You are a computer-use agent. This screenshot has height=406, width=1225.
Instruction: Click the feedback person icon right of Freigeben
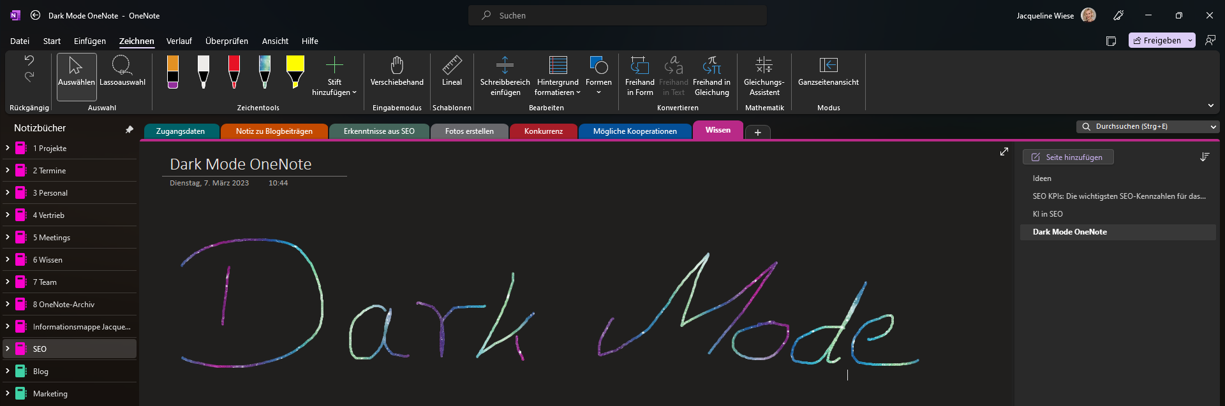[x=1210, y=41]
